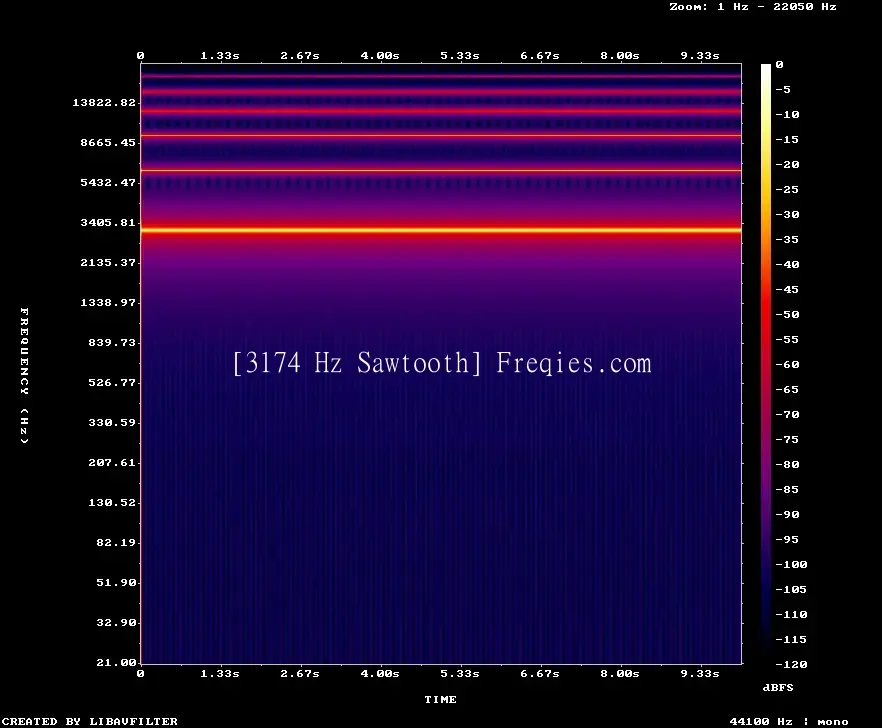This screenshot has width=882, height=728.
Task: Click the thin harmonic line just above 5432.47
Action: [x=441, y=170]
